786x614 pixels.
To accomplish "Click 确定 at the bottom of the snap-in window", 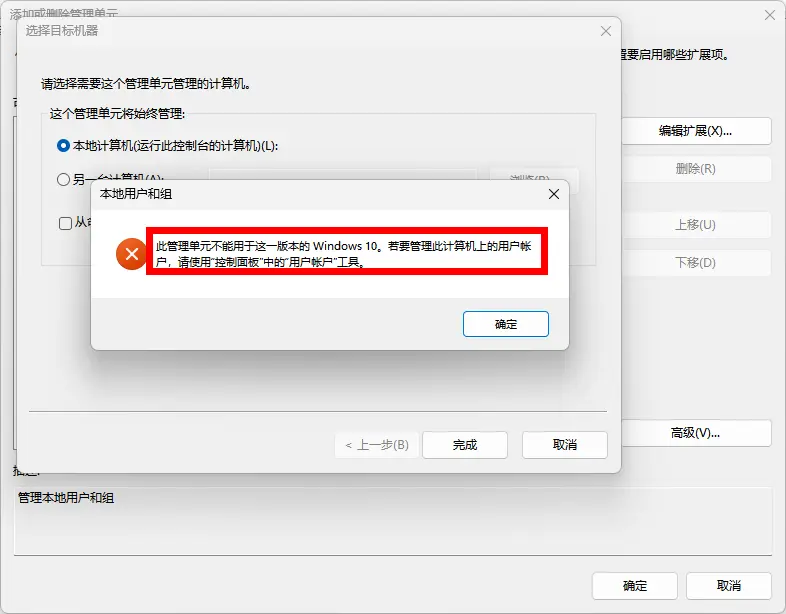I will tap(635, 586).
